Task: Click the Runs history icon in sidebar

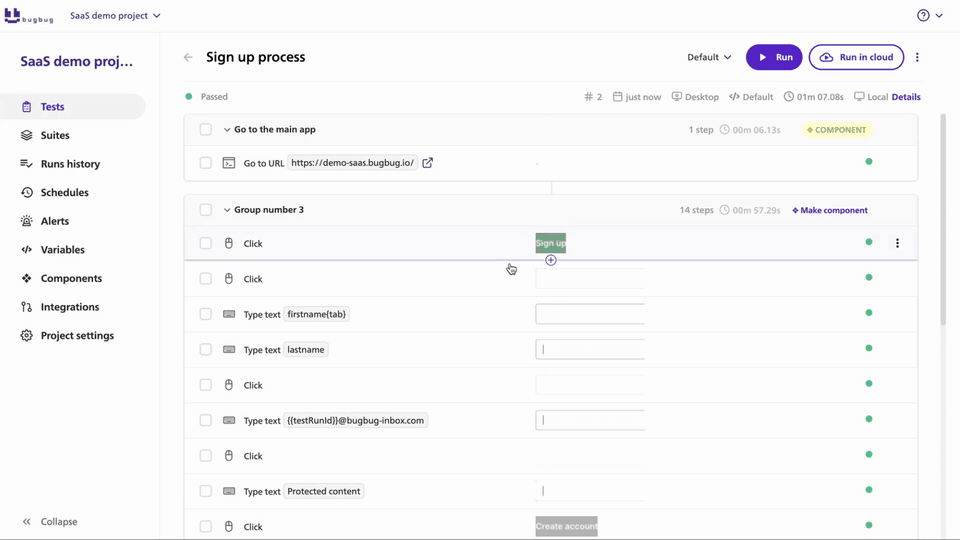Action: tap(26, 163)
